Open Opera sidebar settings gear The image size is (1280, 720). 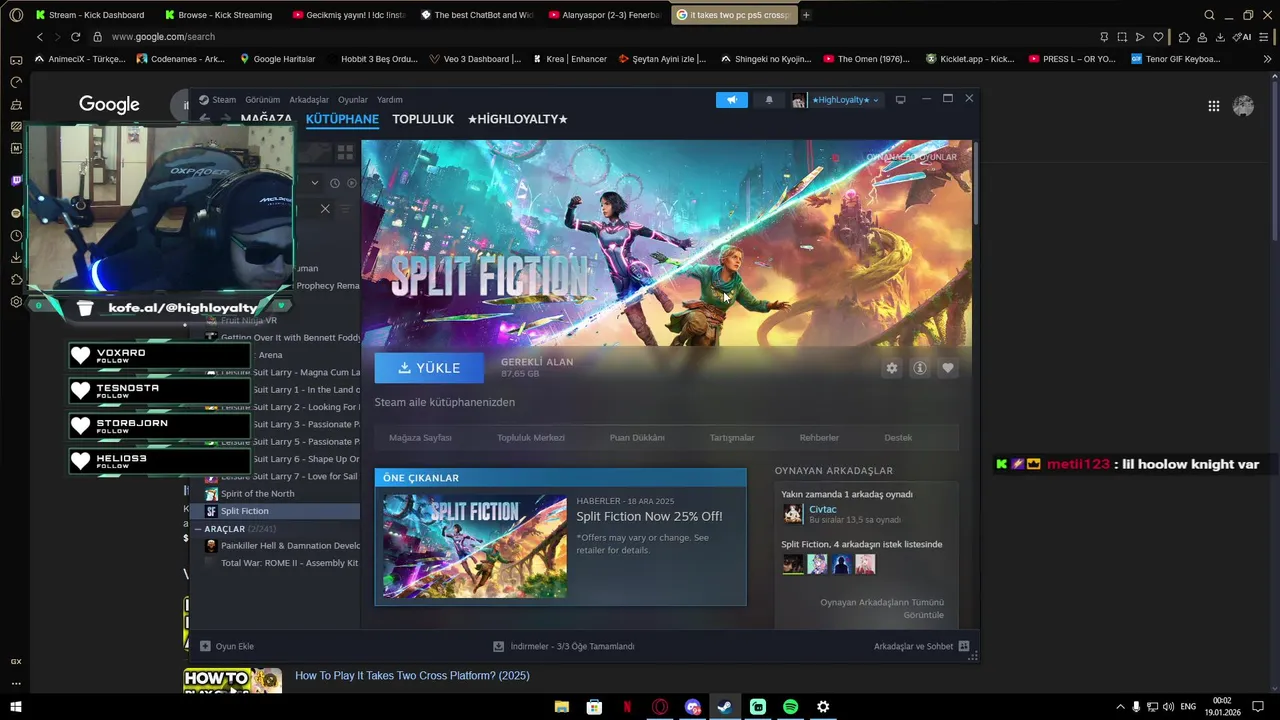click(16, 302)
